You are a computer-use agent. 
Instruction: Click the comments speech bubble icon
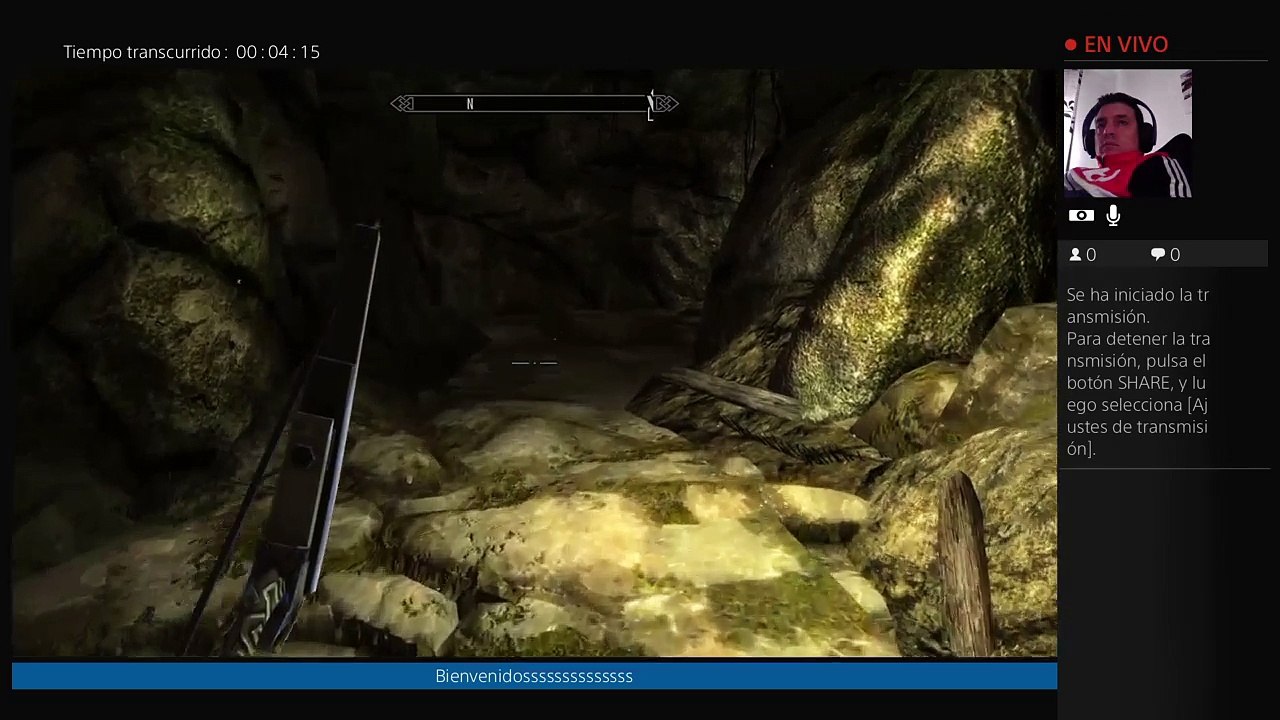pos(1158,255)
